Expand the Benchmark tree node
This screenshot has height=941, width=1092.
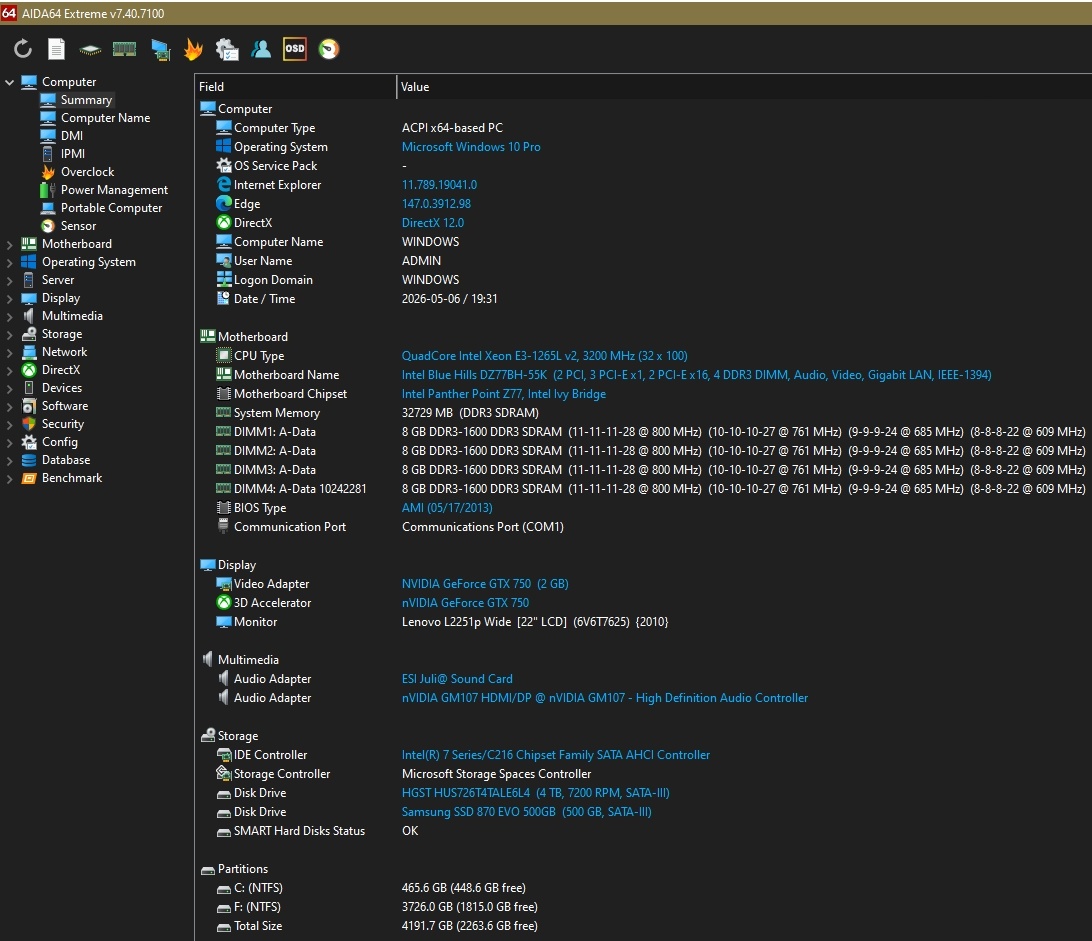(x=10, y=479)
